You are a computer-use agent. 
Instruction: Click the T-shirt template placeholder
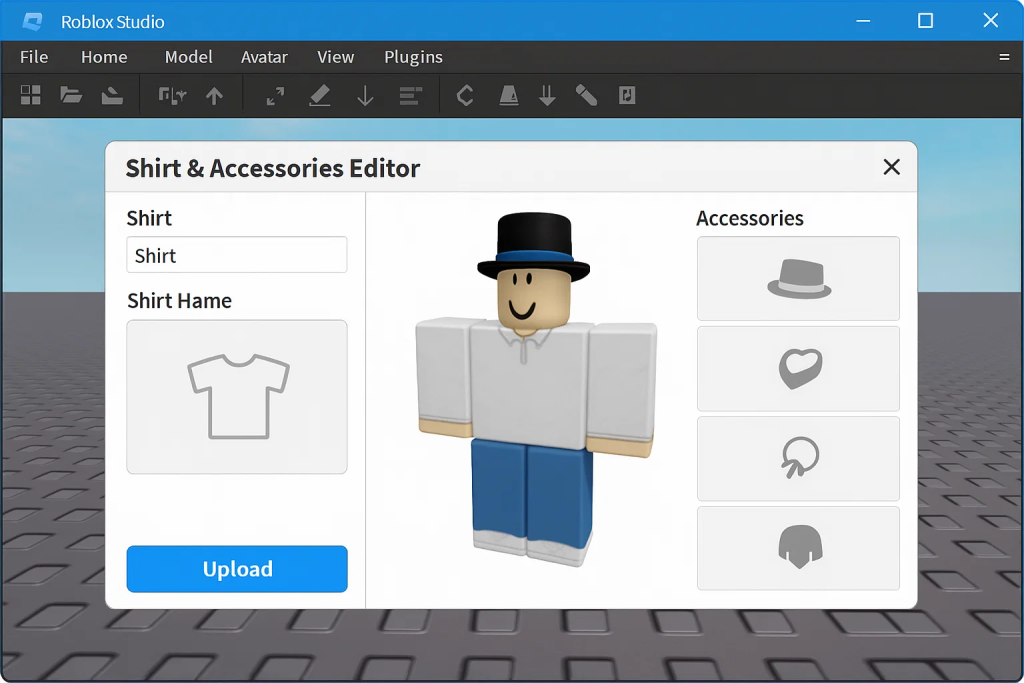pos(237,396)
